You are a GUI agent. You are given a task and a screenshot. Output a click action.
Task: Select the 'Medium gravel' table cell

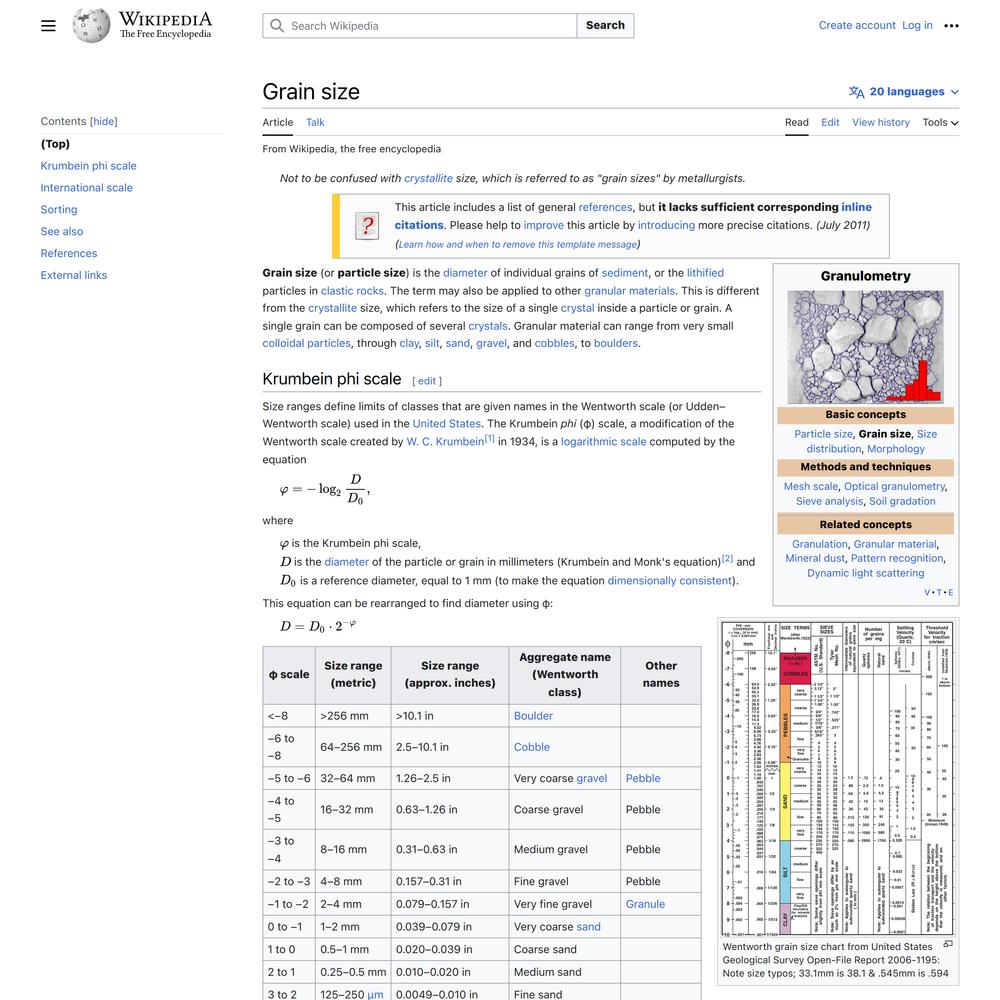coord(564,849)
